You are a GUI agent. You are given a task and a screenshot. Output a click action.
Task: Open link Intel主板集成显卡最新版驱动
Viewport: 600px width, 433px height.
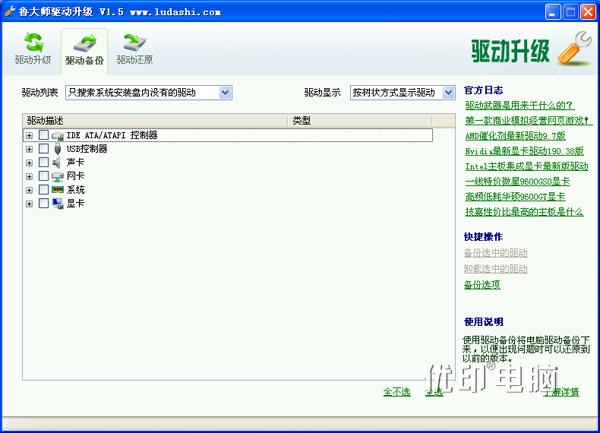(527, 166)
